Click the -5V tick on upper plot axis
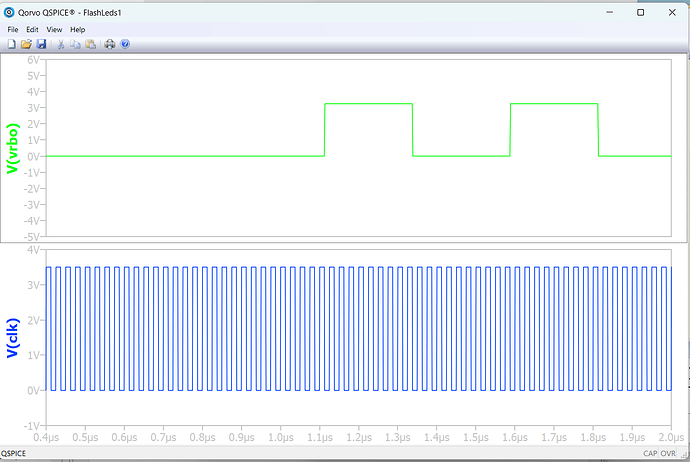This screenshot has height=462, width=690. coord(32,237)
